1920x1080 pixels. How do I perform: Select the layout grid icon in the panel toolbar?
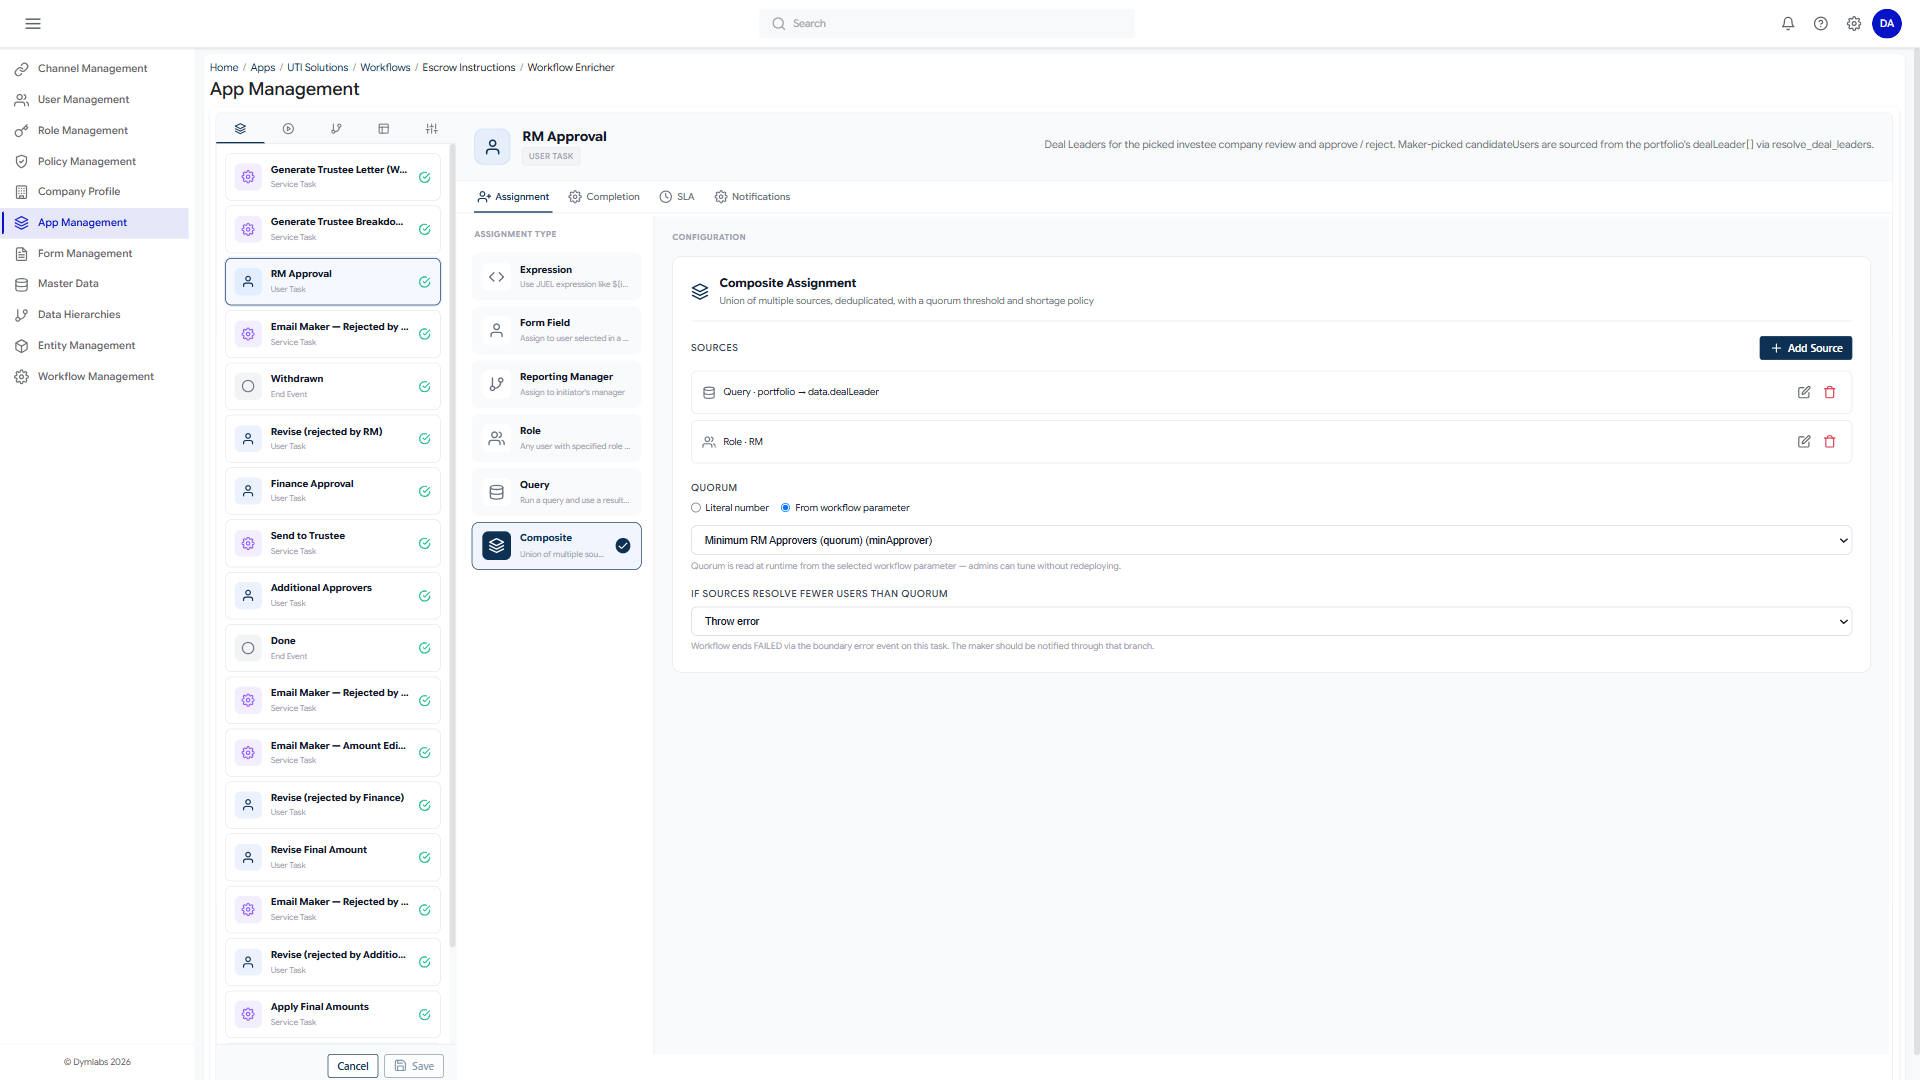click(x=383, y=128)
